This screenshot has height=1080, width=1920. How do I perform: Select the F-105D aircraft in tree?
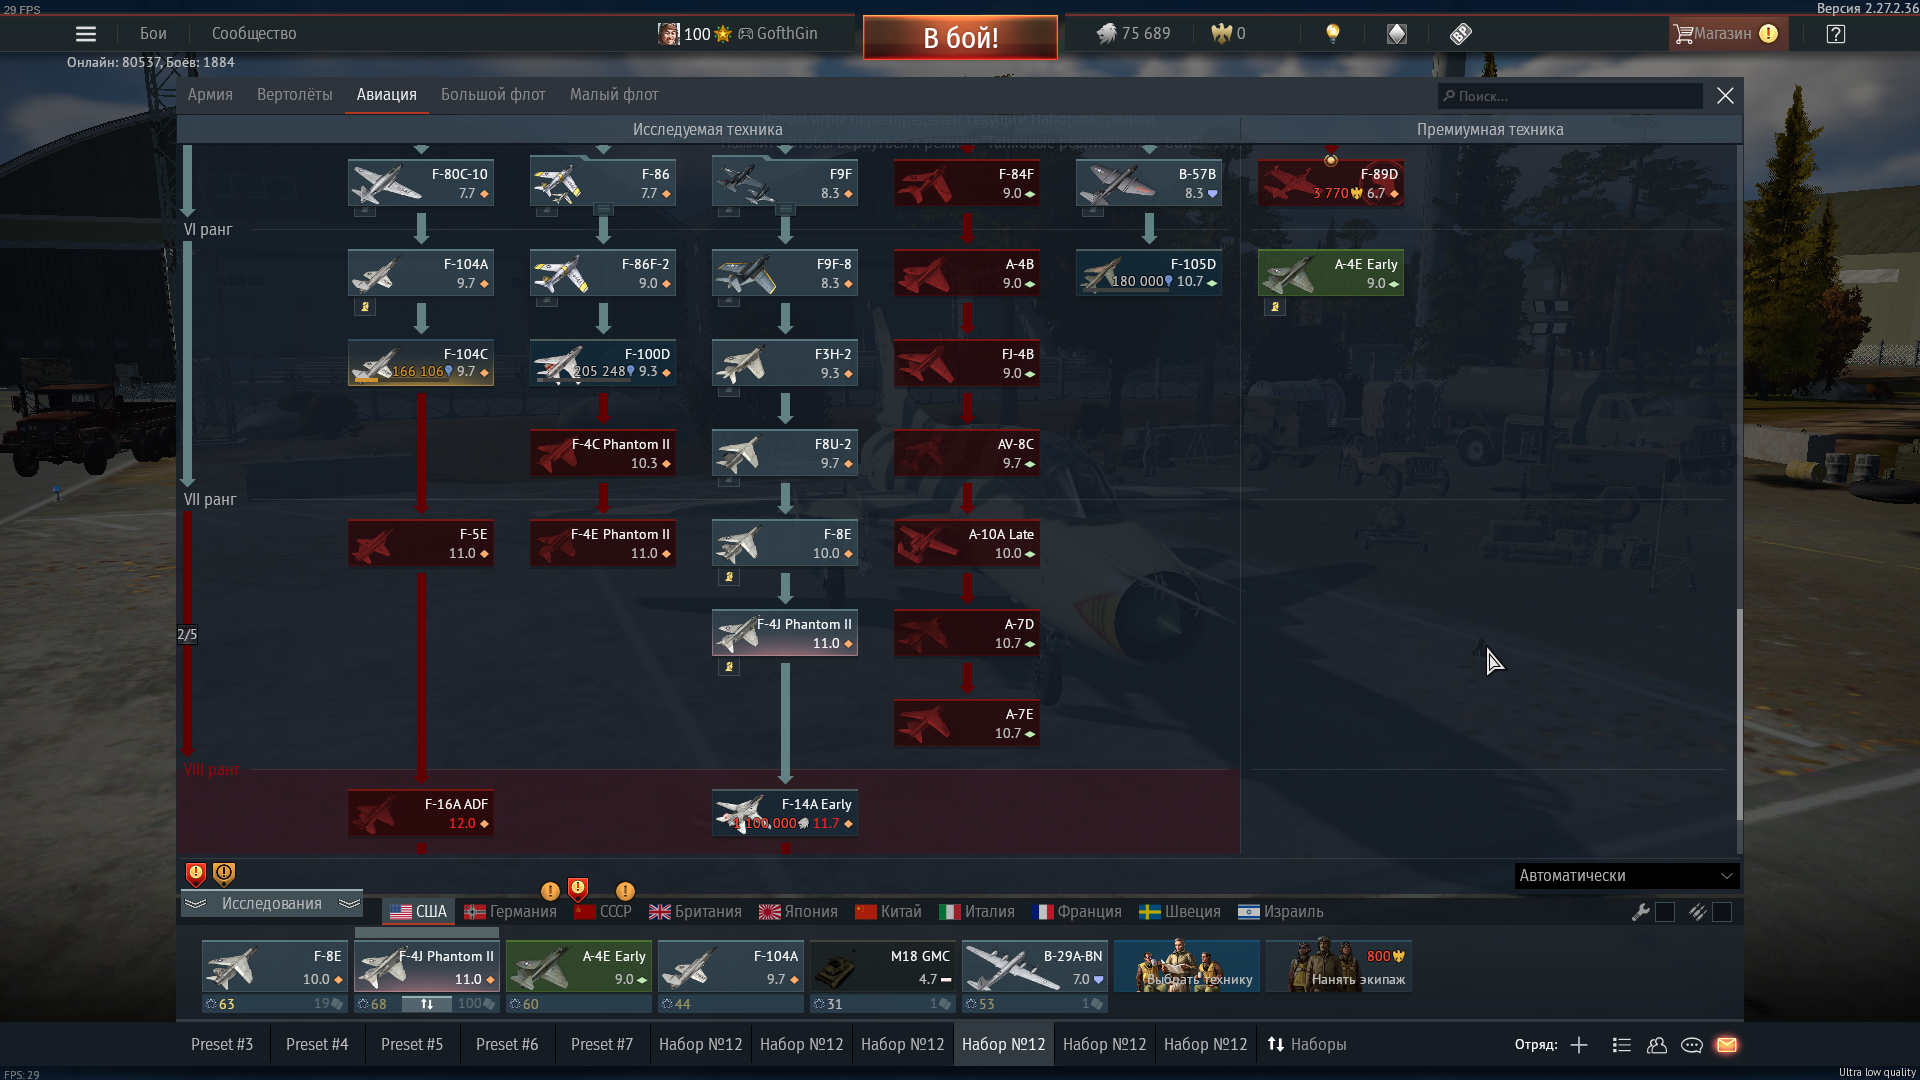coord(1149,273)
